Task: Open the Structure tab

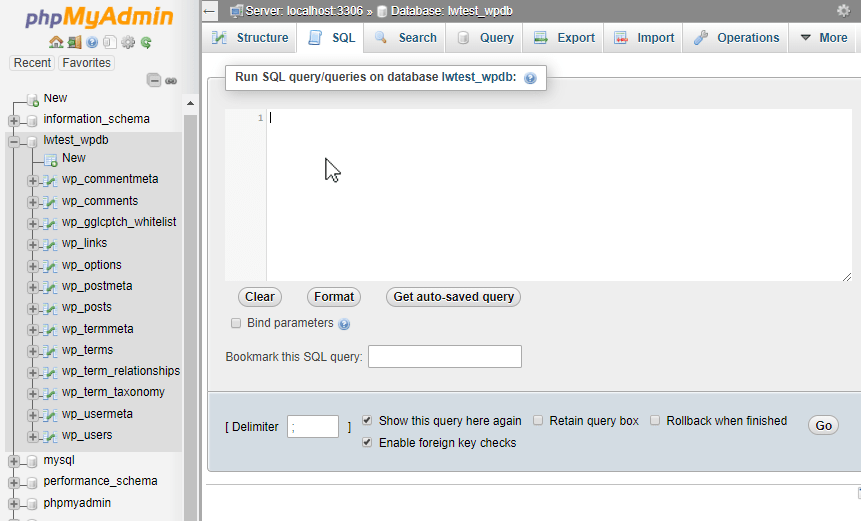Action: [250, 38]
